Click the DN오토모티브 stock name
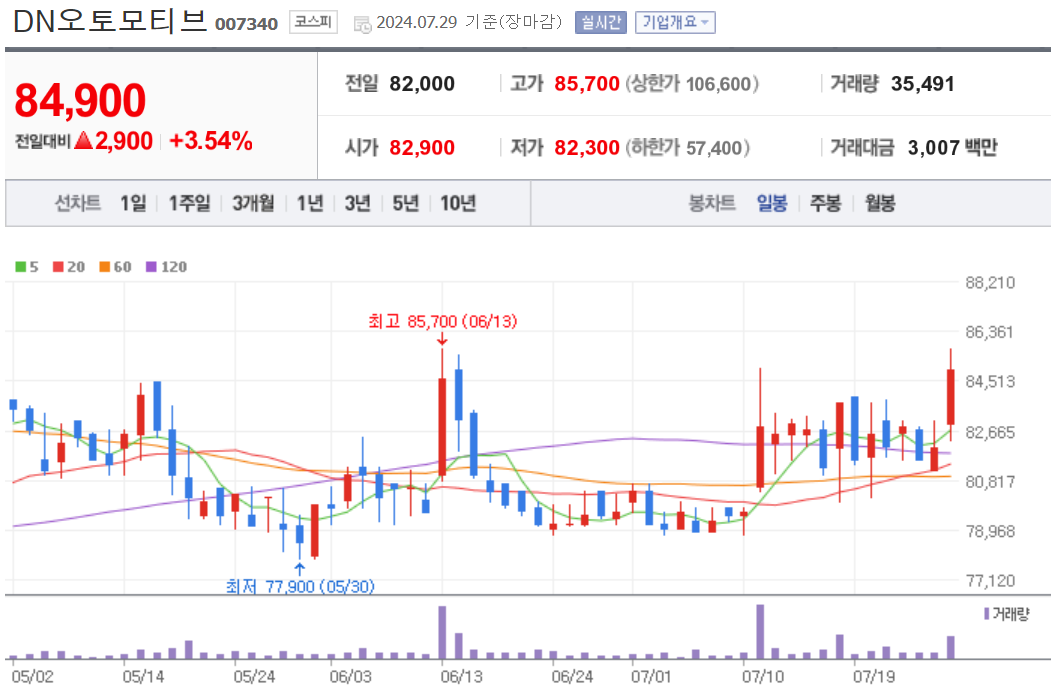The height and width of the screenshot is (688, 1051). (110, 21)
